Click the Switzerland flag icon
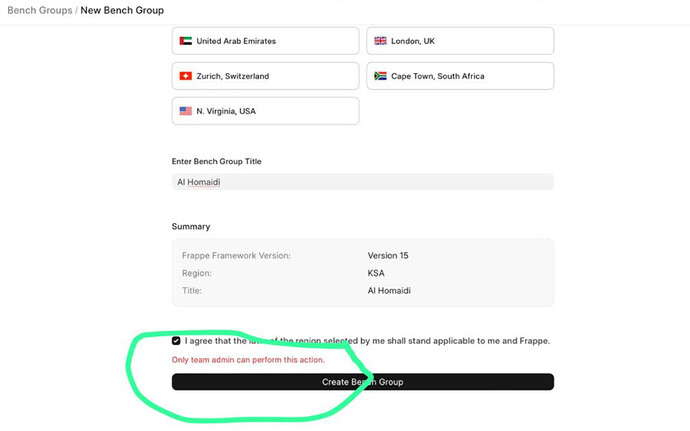Viewport: 690px width, 431px height. coord(185,76)
